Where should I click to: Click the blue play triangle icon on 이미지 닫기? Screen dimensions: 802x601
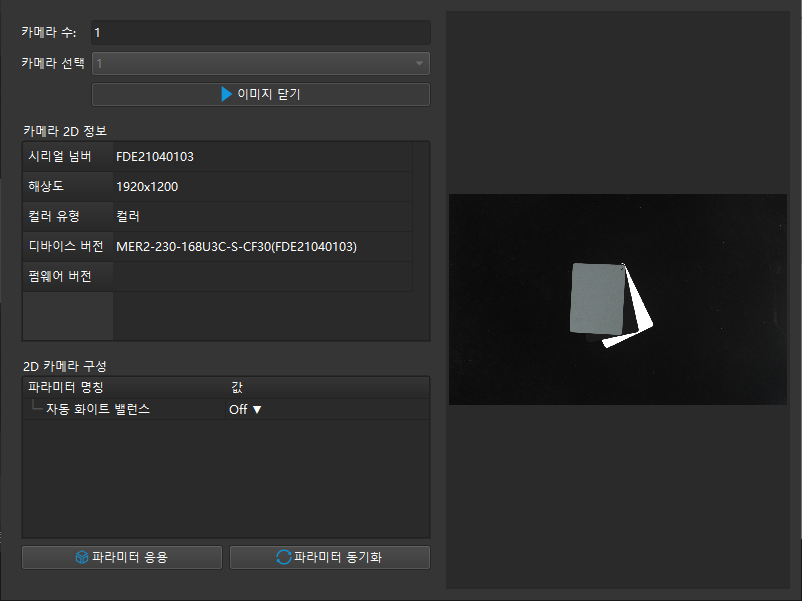pyautogui.click(x=227, y=94)
